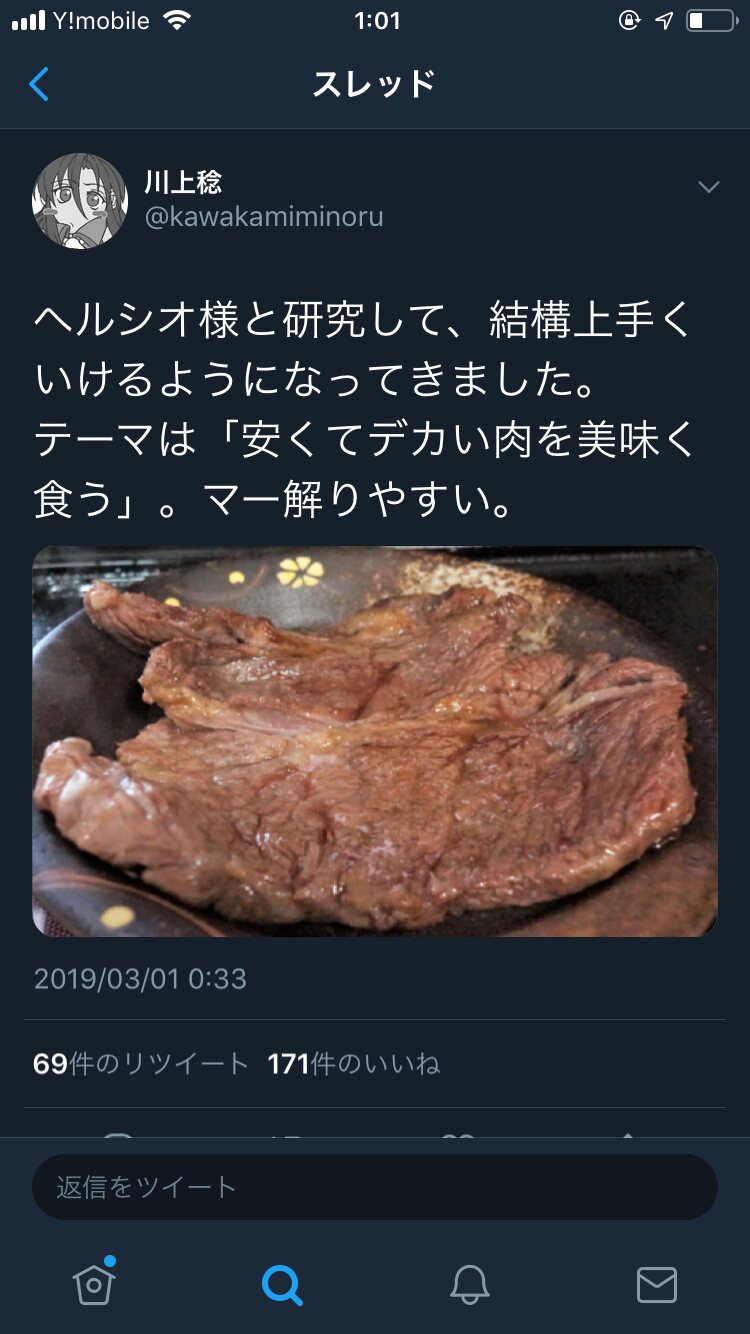The height and width of the screenshot is (1334, 750).
Task: Tap the rotation lock status icon
Action: tap(629, 21)
